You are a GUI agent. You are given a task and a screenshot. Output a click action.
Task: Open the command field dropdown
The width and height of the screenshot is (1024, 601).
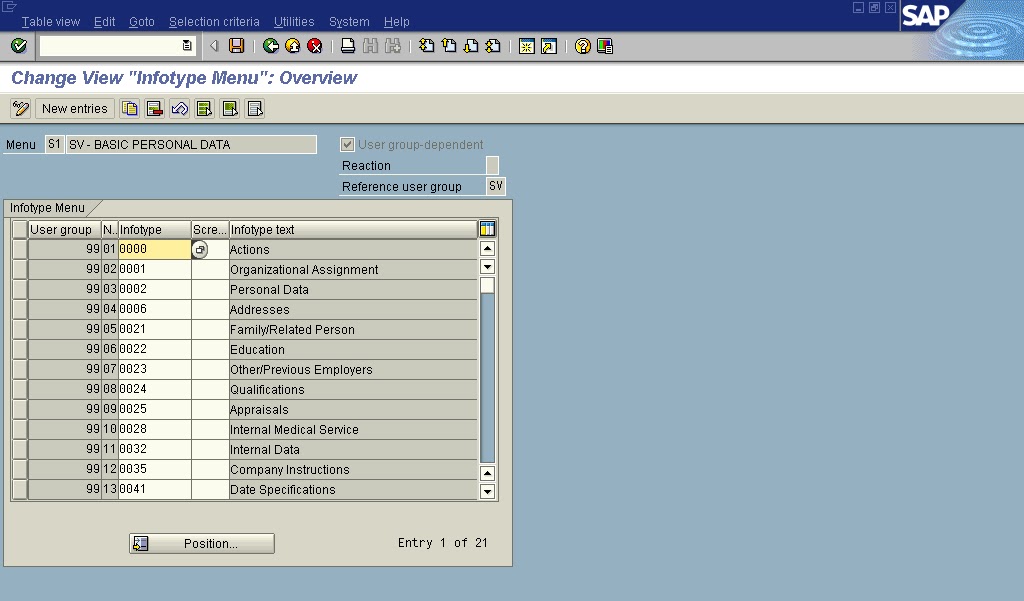point(186,45)
